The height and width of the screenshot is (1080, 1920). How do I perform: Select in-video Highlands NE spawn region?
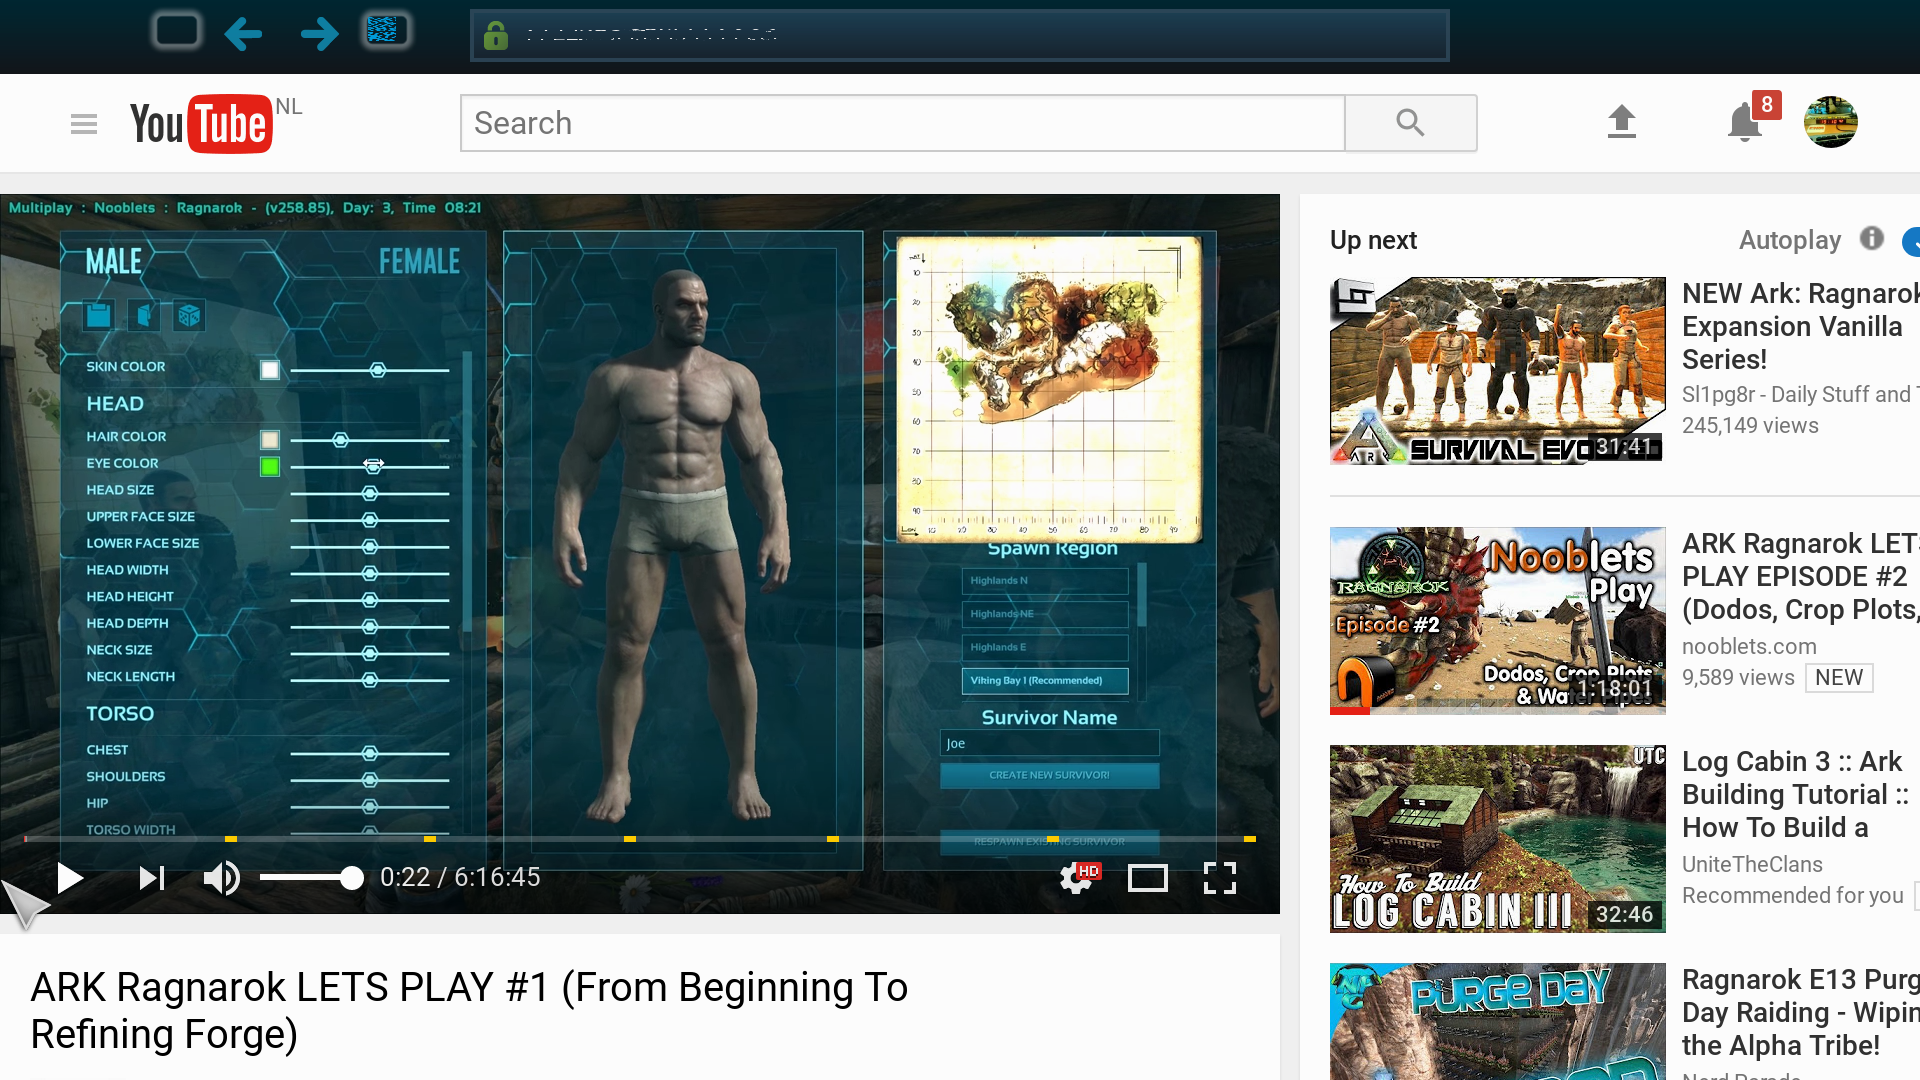click(x=1045, y=614)
